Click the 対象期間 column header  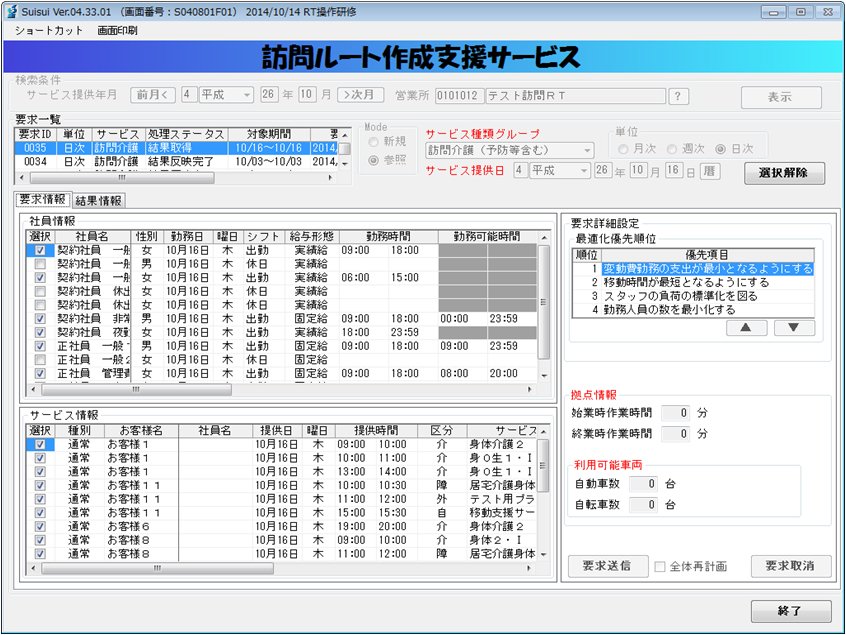[x=269, y=134]
